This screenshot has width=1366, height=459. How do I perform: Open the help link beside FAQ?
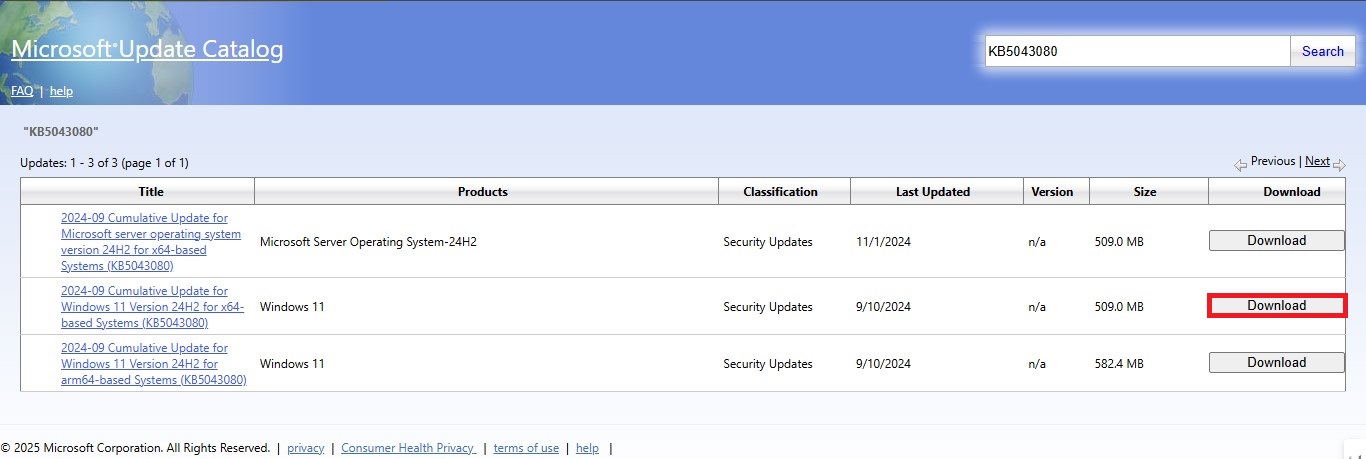pos(61,91)
